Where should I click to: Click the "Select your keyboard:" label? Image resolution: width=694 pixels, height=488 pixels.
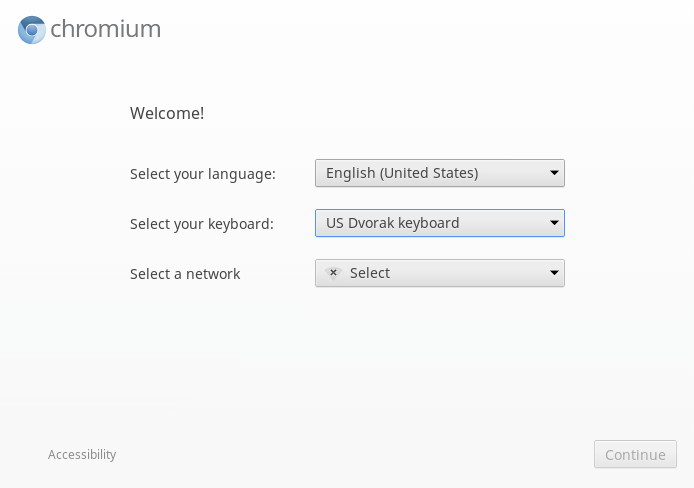[x=201, y=224]
